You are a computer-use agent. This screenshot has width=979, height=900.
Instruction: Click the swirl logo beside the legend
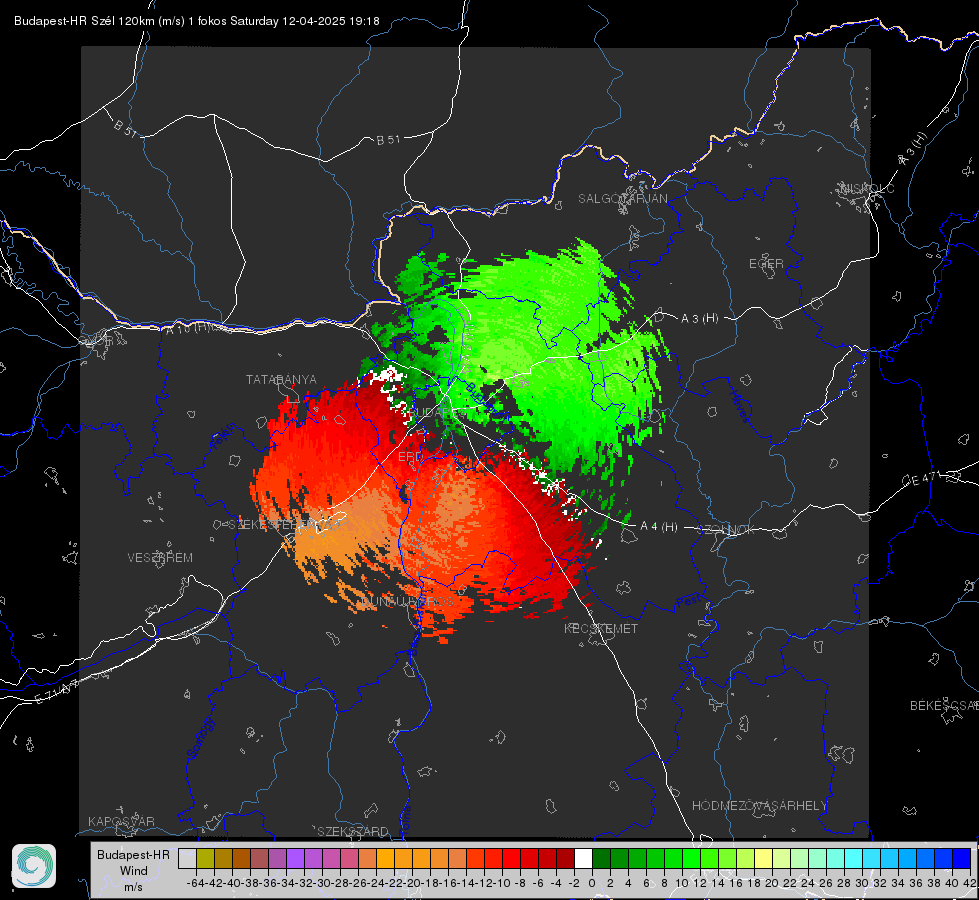tap(34, 866)
